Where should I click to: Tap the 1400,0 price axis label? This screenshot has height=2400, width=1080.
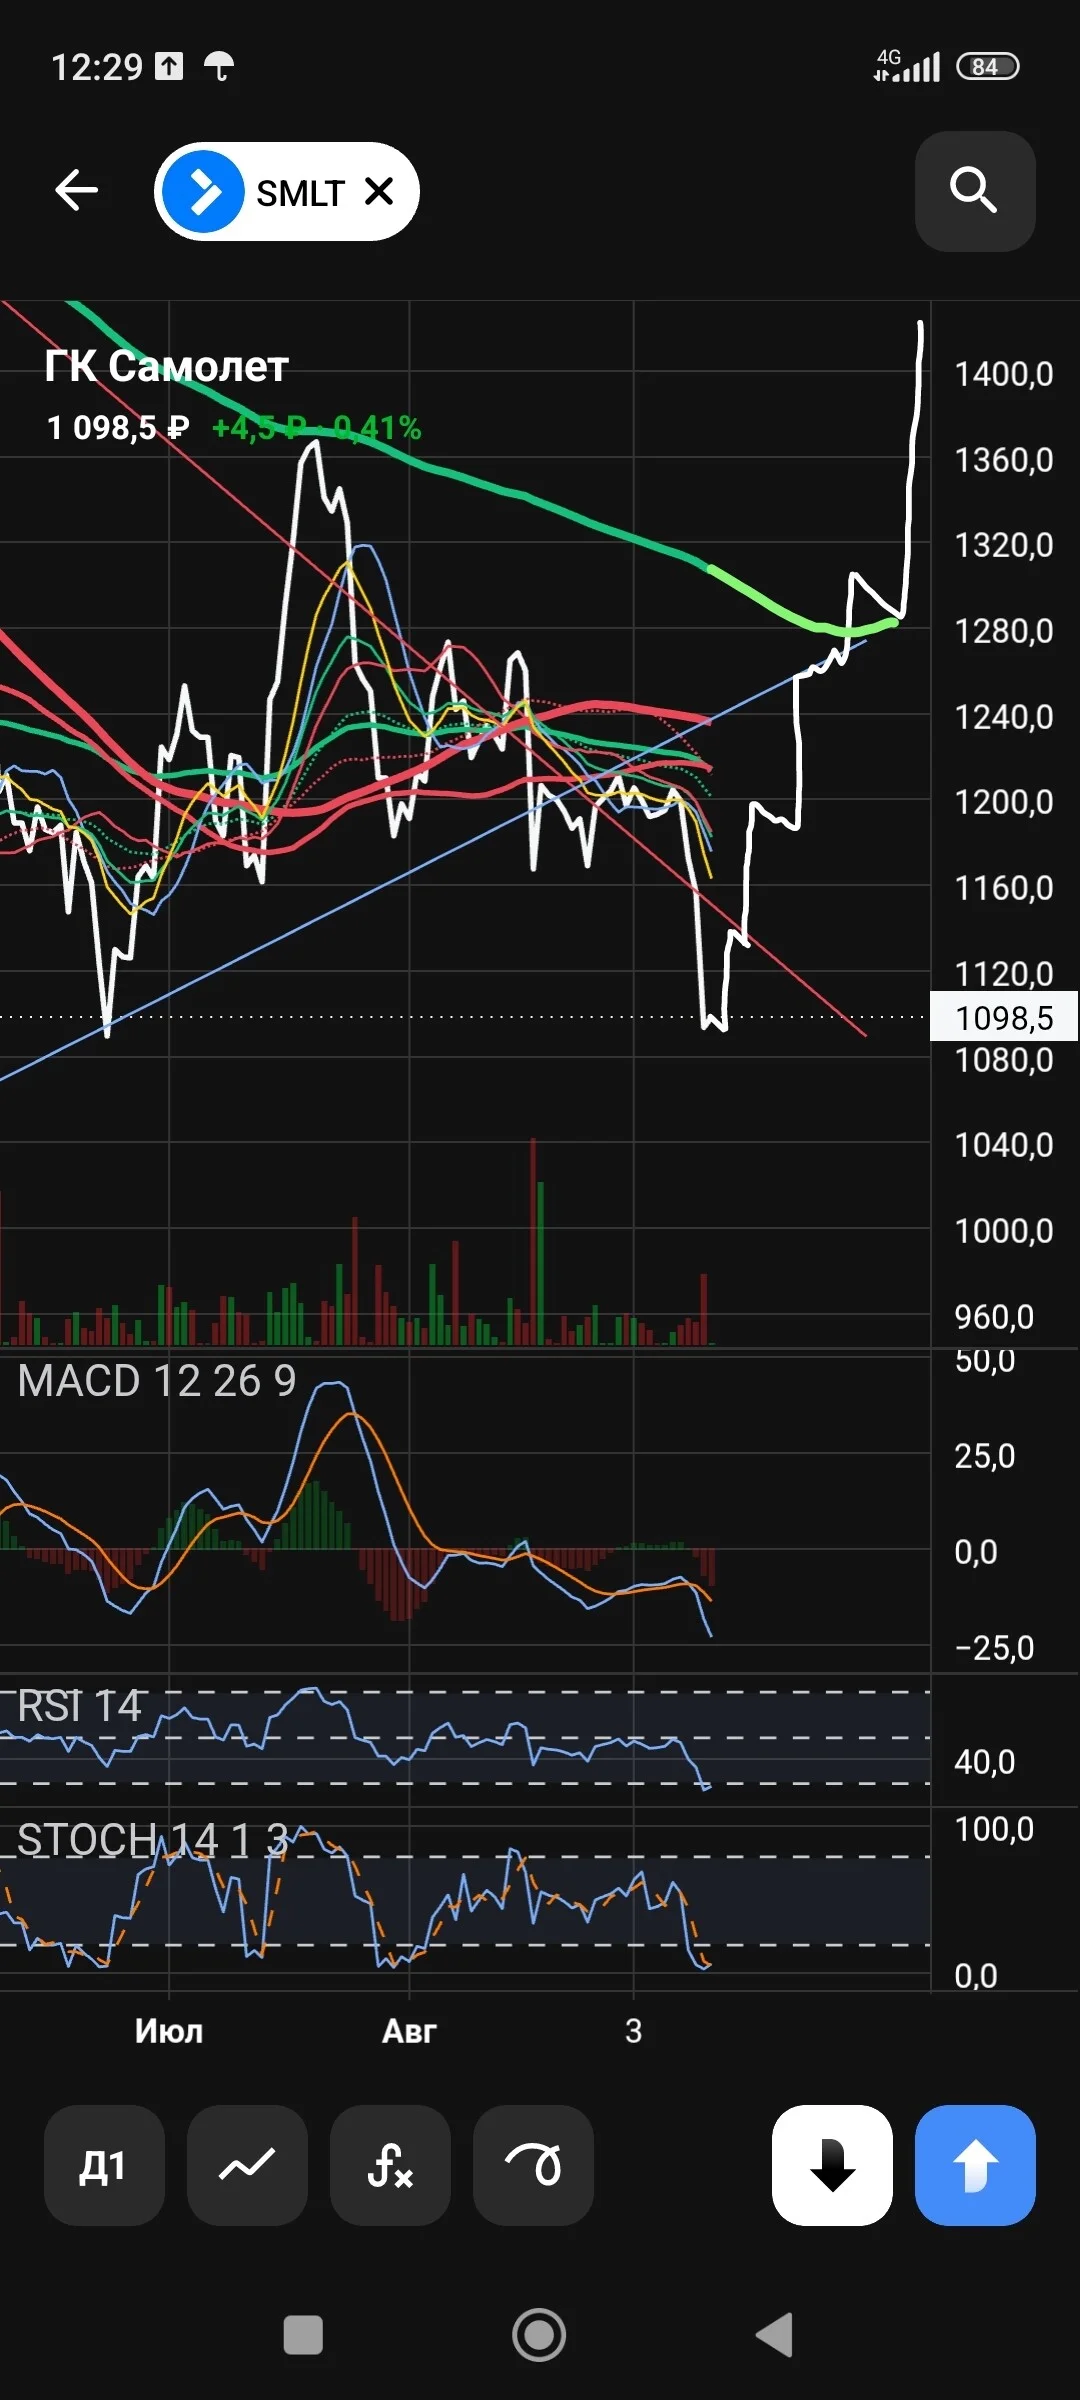[x=1004, y=374]
